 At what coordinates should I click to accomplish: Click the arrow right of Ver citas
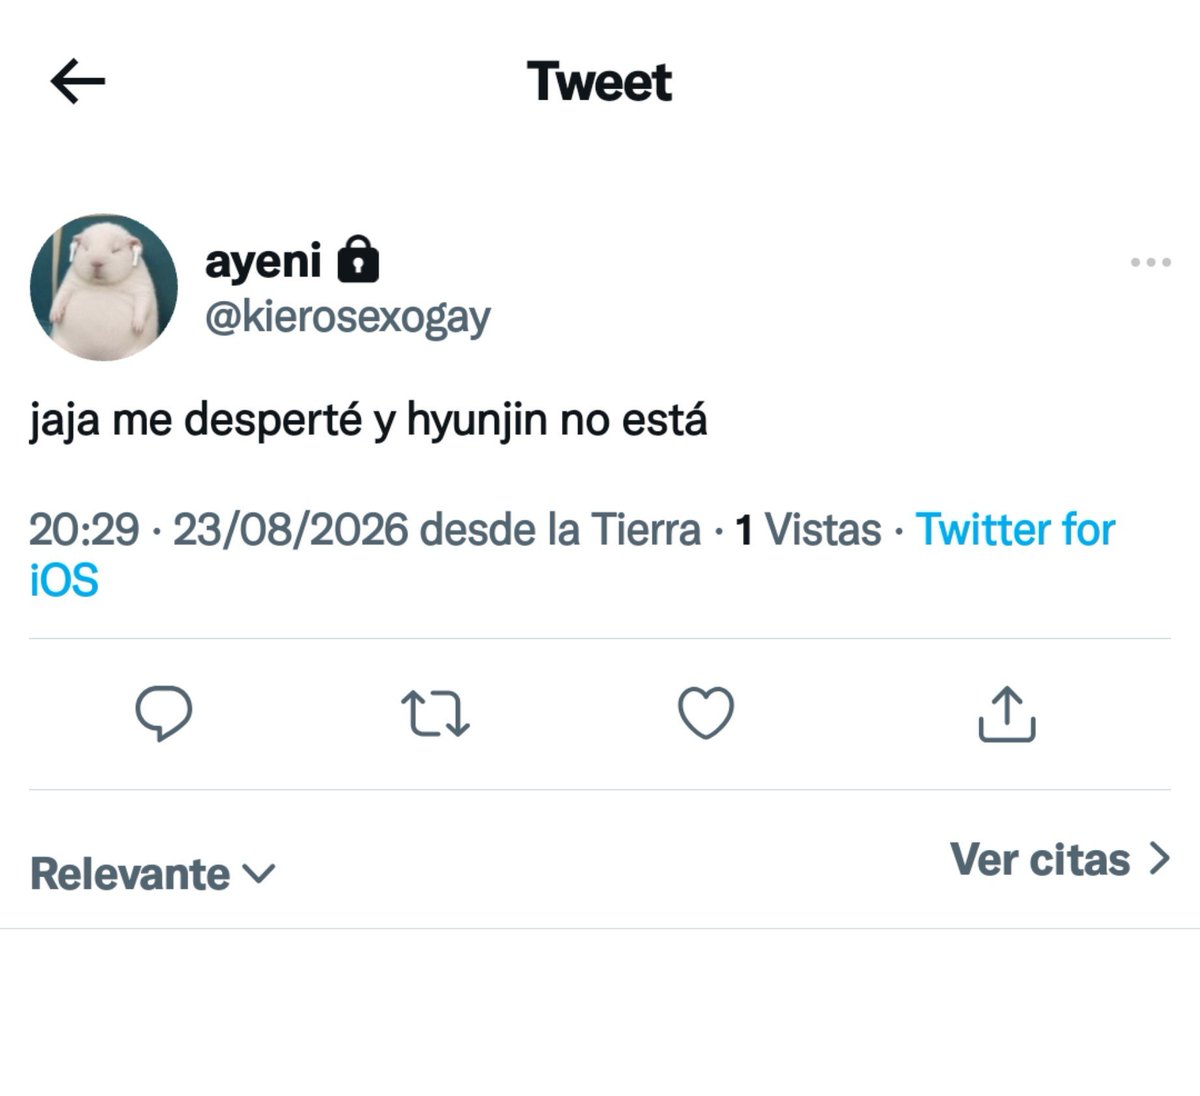pos(1159,859)
